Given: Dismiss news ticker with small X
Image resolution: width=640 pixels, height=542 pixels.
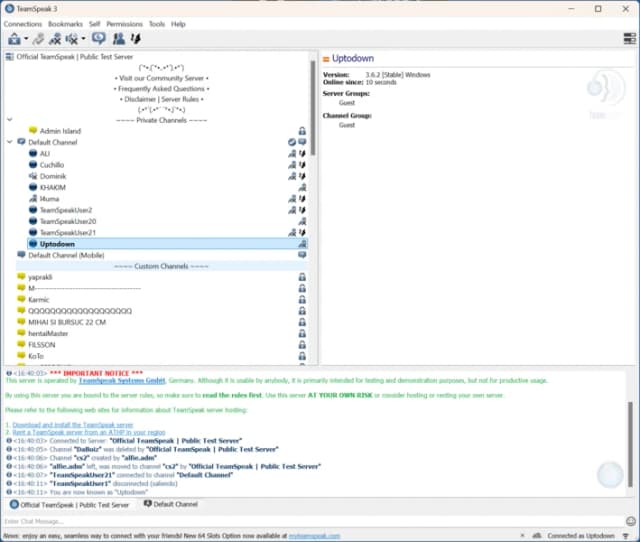Looking at the screenshot, I should click(522, 535).
